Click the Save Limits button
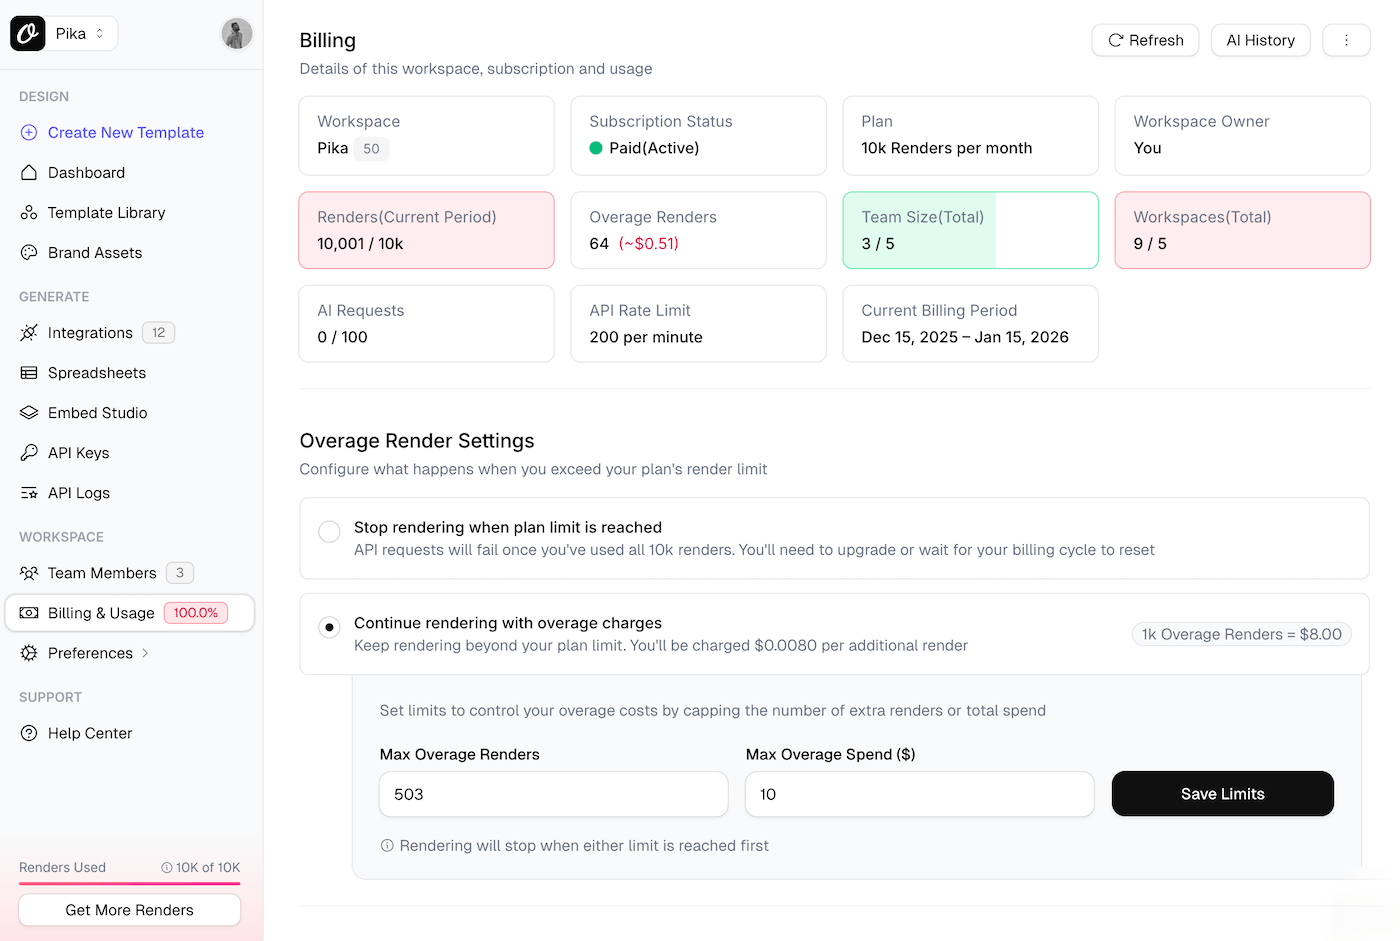The width and height of the screenshot is (1400, 941). pyautogui.click(x=1222, y=794)
